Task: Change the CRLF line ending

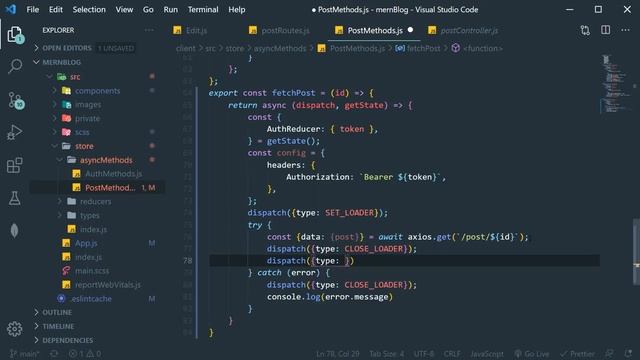Action: point(452,354)
